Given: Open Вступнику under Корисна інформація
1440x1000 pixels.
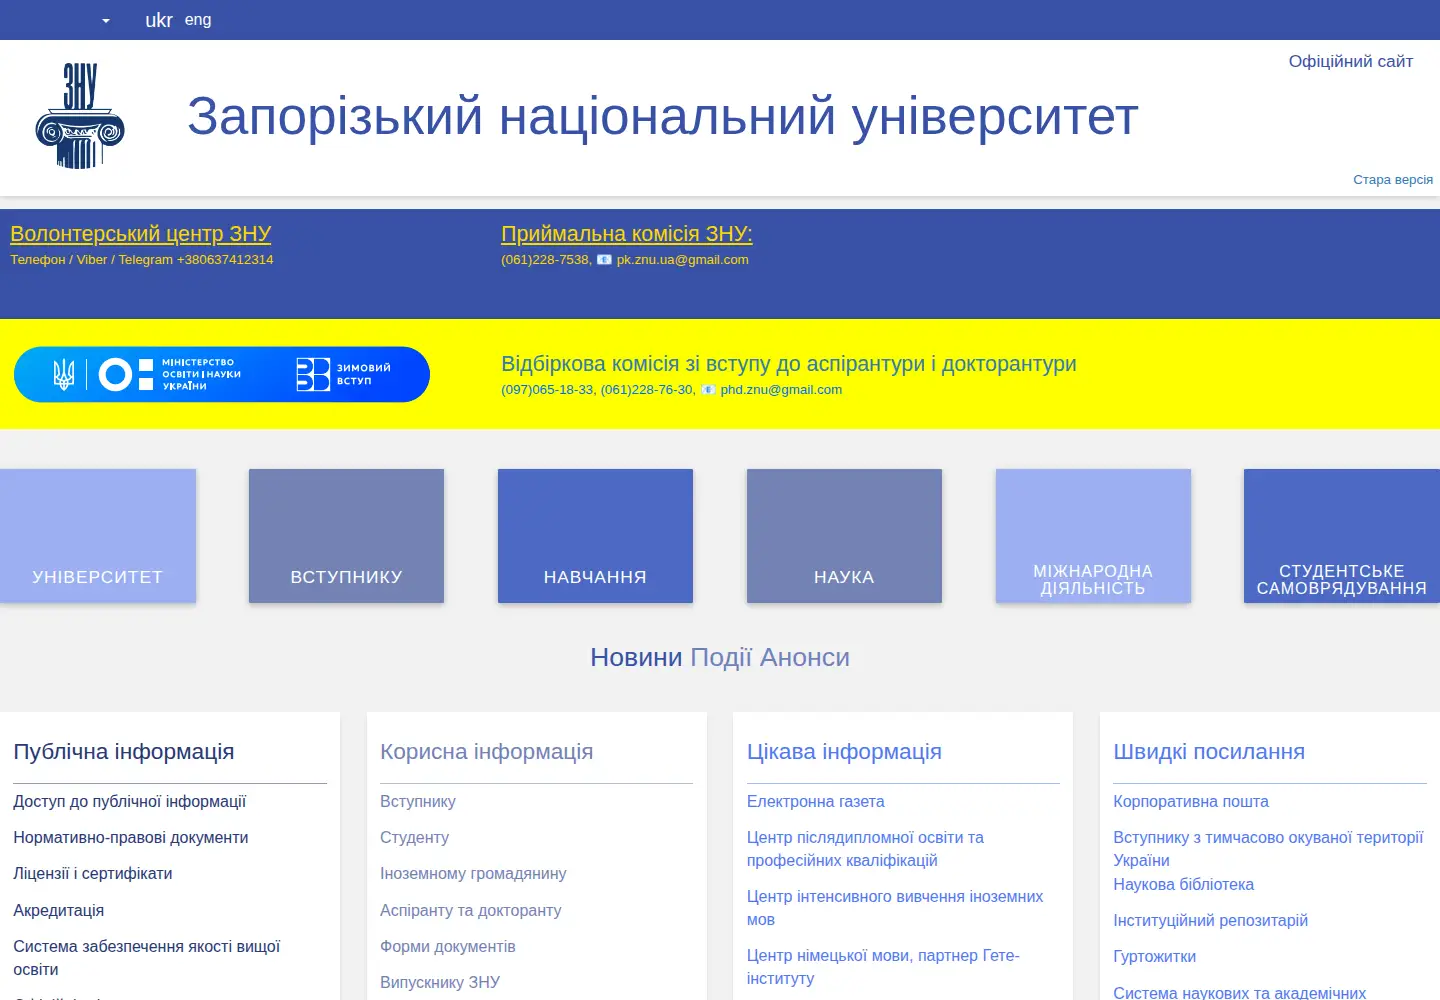Looking at the screenshot, I should [418, 802].
